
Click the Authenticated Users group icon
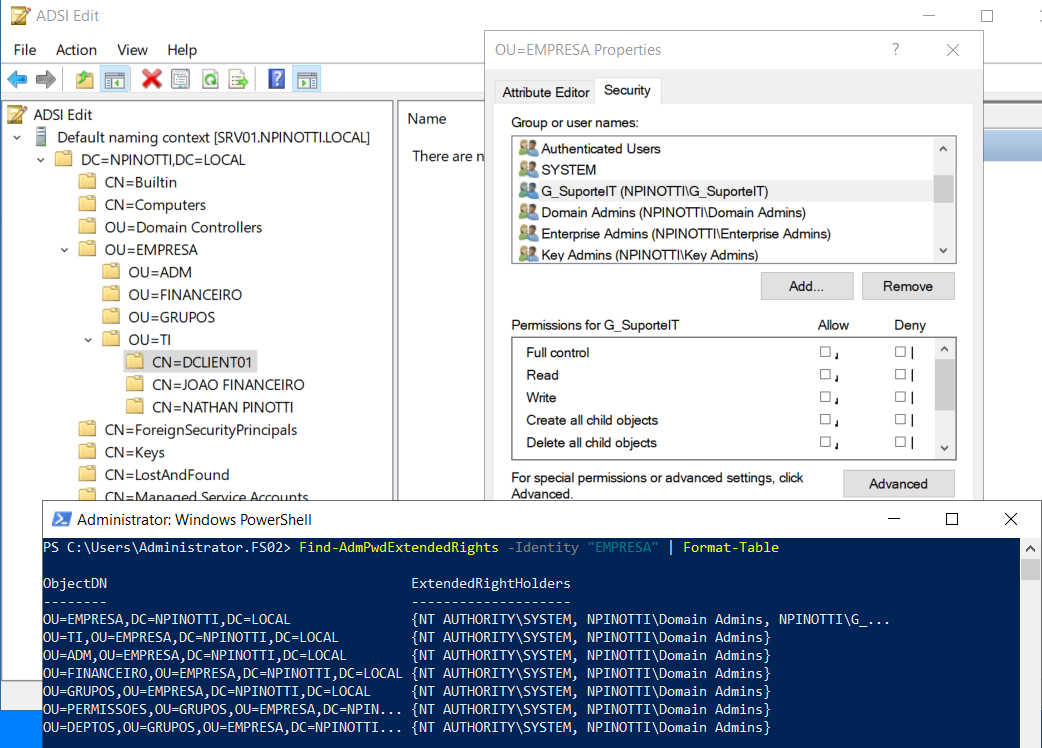pyautogui.click(x=528, y=147)
